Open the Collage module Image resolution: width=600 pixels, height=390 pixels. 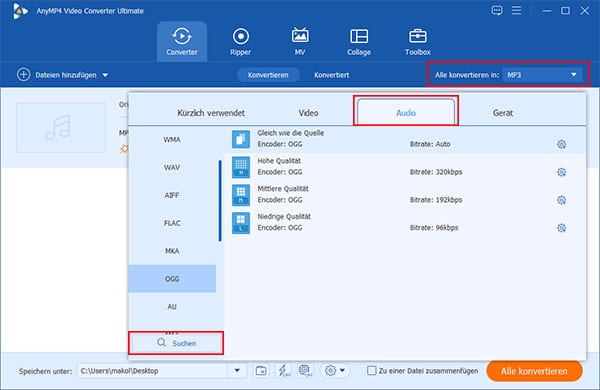[x=359, y=42]
